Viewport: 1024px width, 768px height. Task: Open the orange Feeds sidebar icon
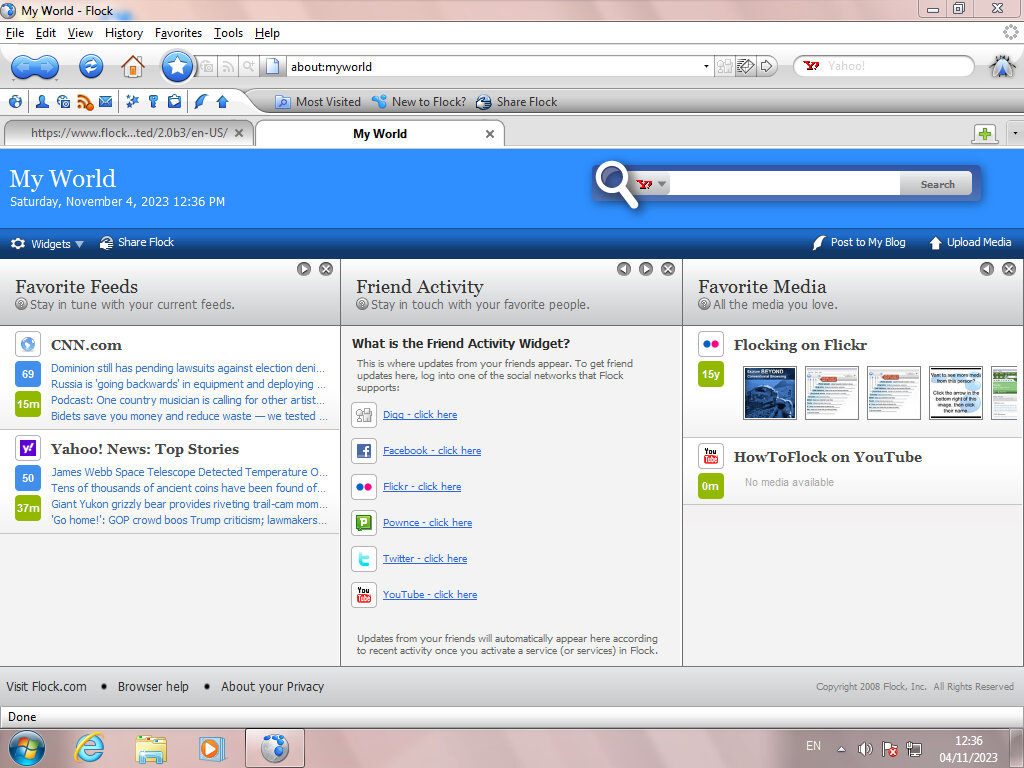[85, 101]
